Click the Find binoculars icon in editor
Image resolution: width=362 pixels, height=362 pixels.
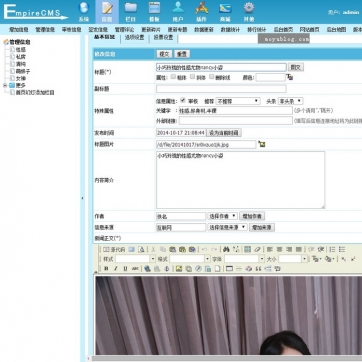pos(226,249)
